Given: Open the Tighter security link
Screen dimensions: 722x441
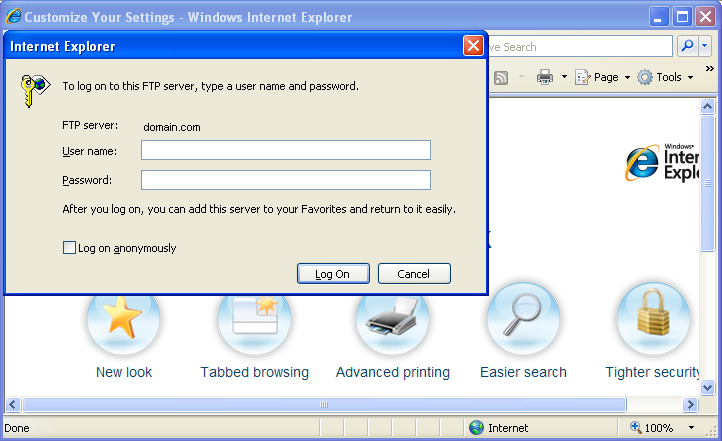Looking at the screenshot, I should (652, 372).
